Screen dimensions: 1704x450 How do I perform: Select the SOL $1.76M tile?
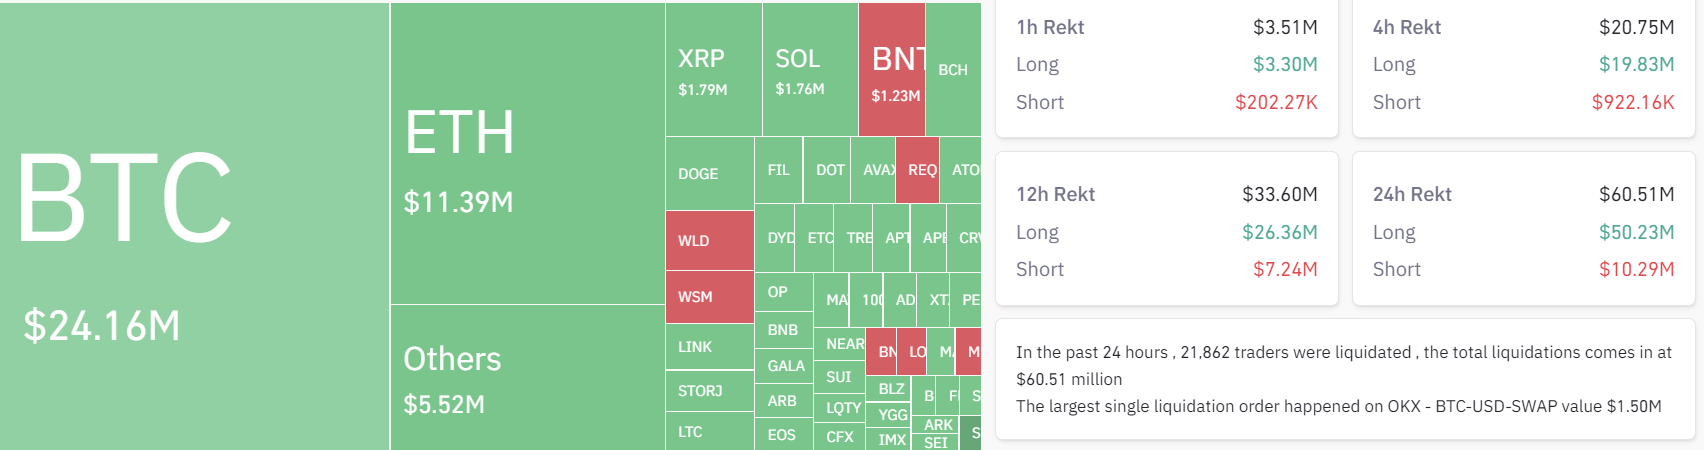(x=809, y=70)
